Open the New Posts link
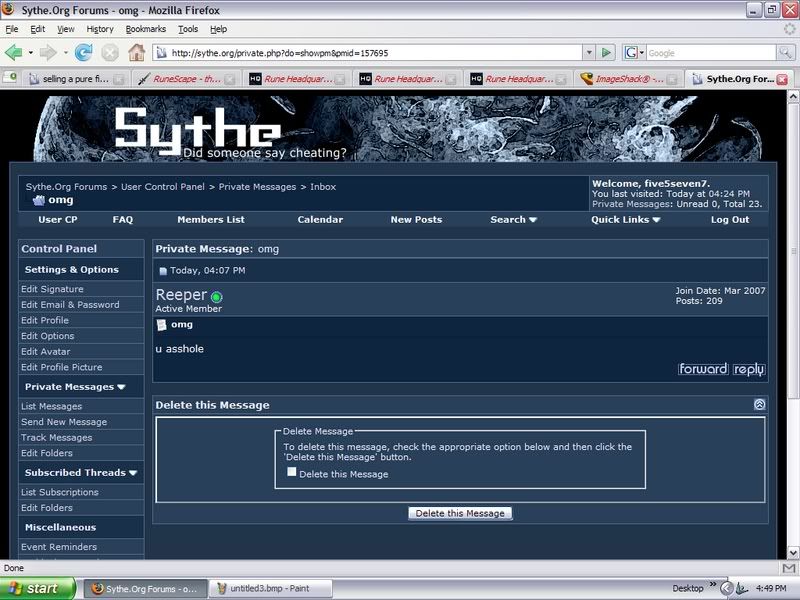Image resolution: width=800 pixels, height=600 pixels. click(416, 220)
